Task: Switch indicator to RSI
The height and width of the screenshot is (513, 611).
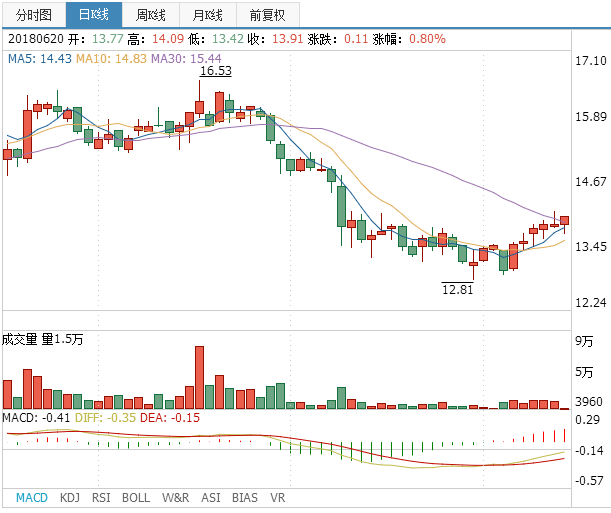Action: [101, 497]
